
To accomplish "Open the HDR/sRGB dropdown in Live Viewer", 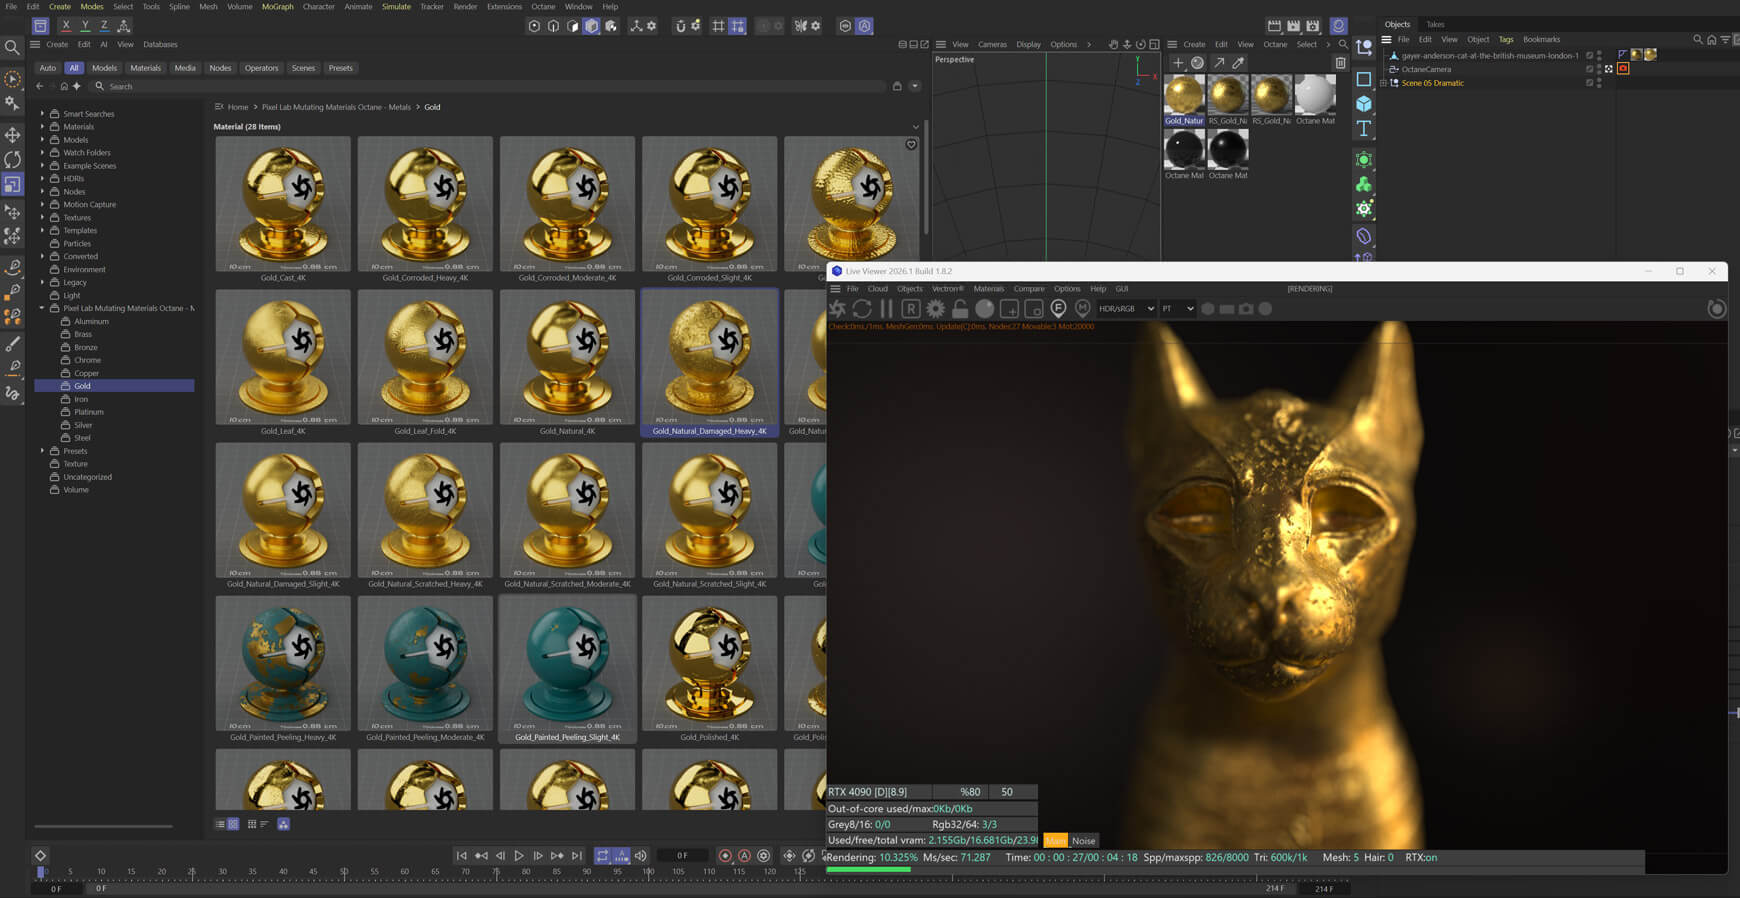I will 1126,309.
